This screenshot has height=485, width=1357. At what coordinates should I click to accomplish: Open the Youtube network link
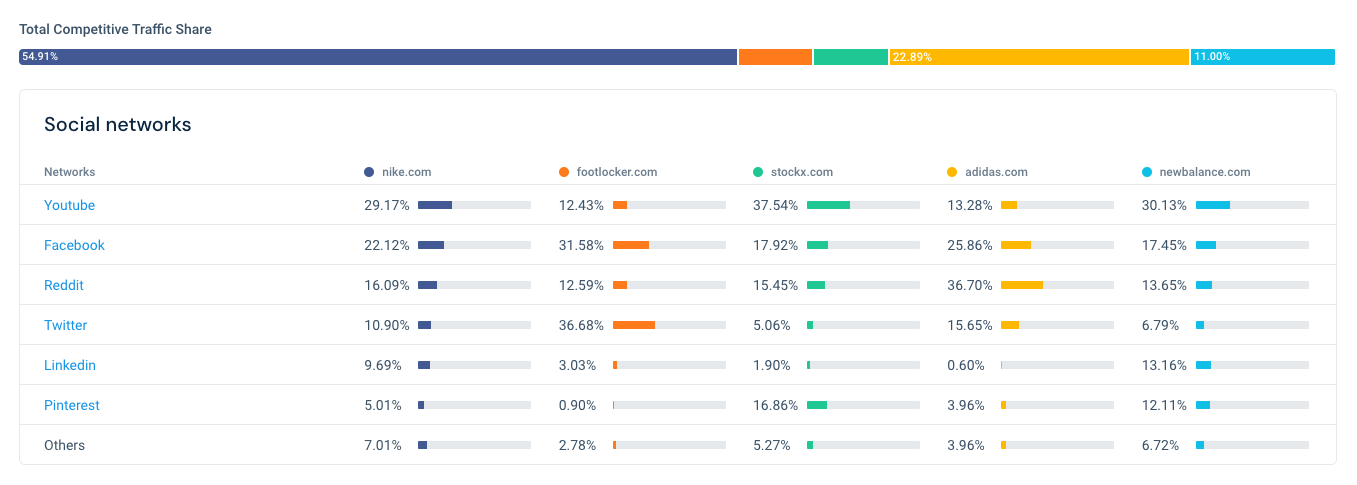[69, 205]
